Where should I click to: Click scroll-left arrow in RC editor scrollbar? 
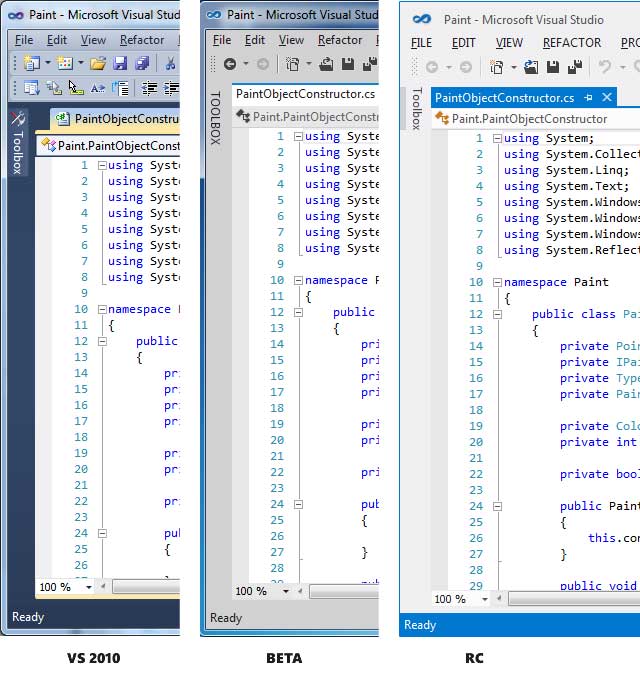pyautogui.click(x=500, y=599)
